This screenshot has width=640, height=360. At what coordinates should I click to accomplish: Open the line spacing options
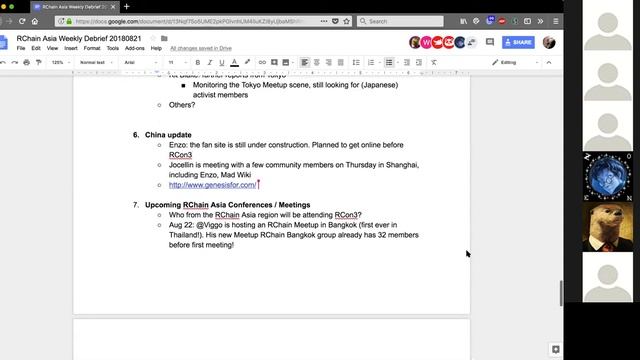pyautogui.click(x=356, y=62)
